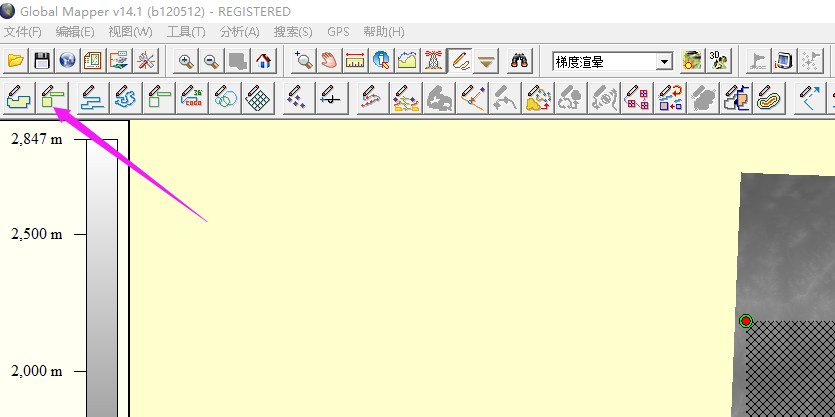Select the green vertex marker on the map

746,321
